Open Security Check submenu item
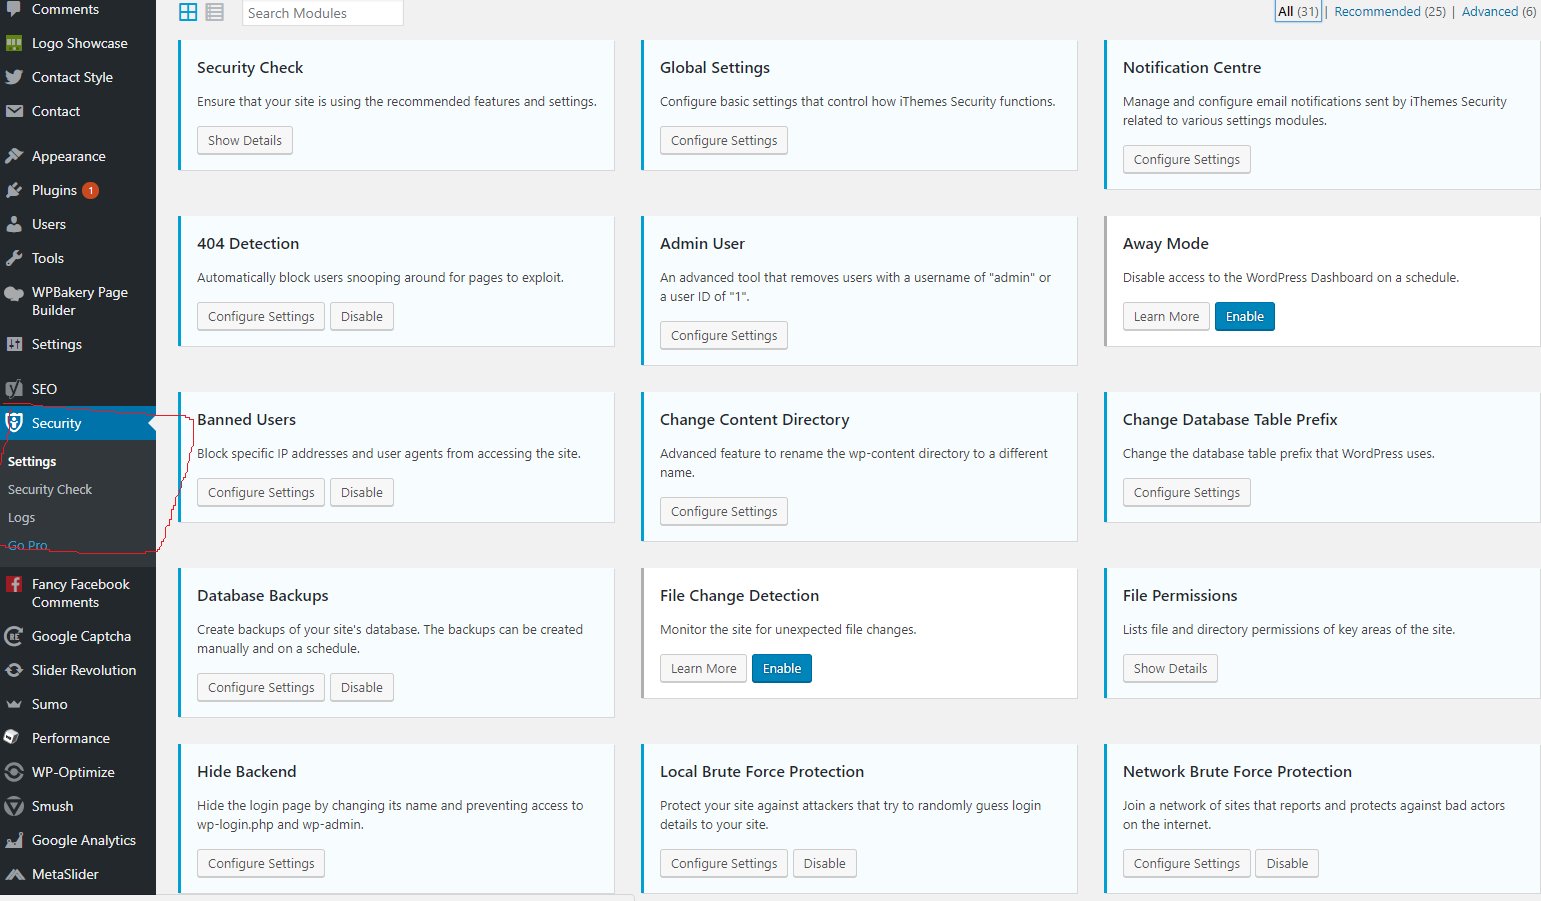 50,490
